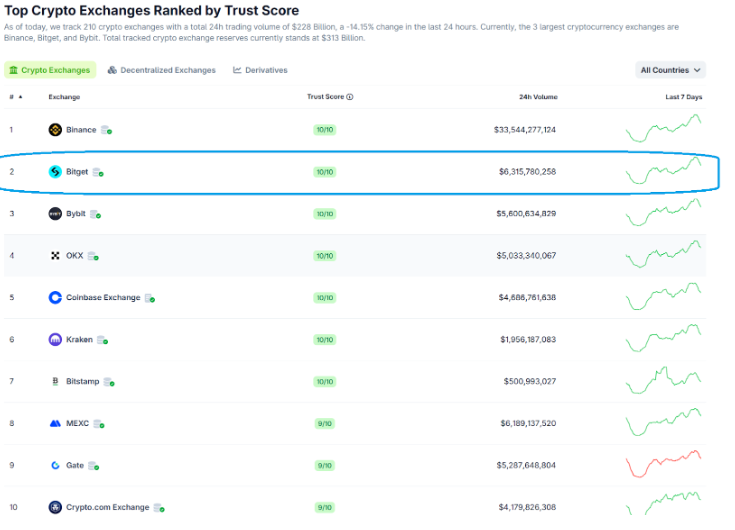Open the Bybit exchange link
The width and height of the screenshot is (735, 530).
click(75, 214)
